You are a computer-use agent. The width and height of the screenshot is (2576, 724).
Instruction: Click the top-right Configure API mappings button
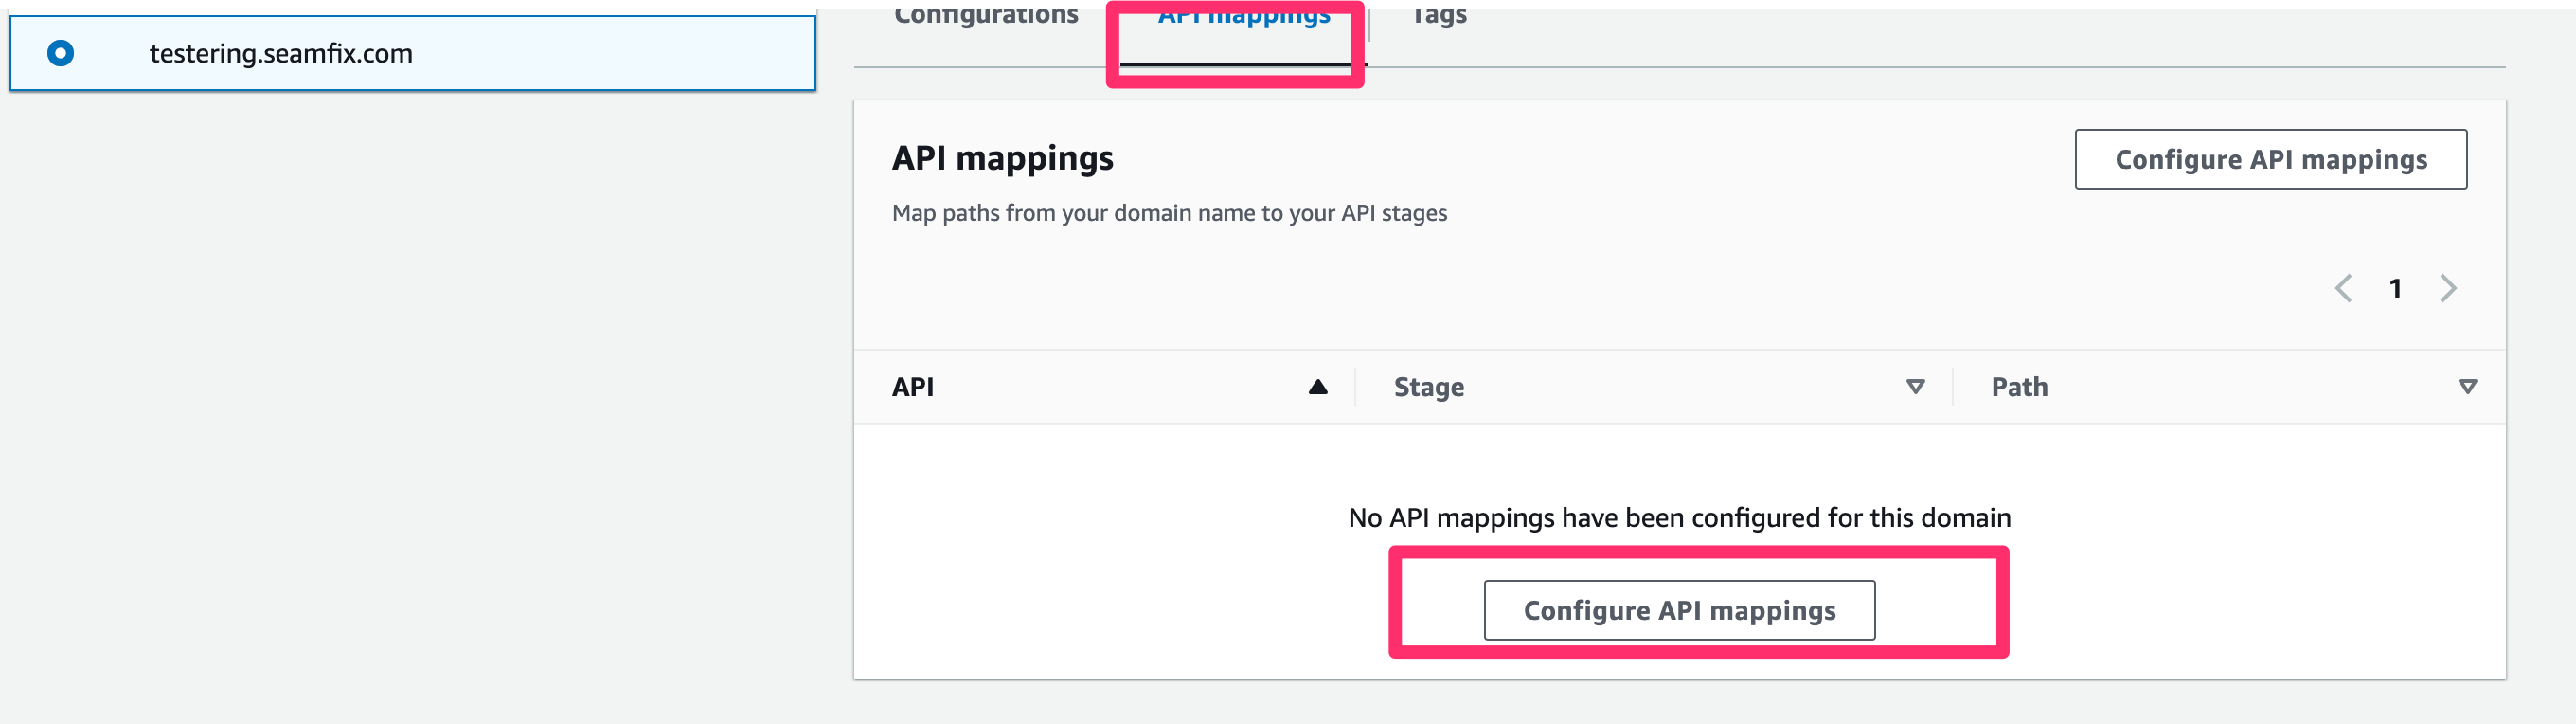pyautogui.click(x=2270, y=159)
